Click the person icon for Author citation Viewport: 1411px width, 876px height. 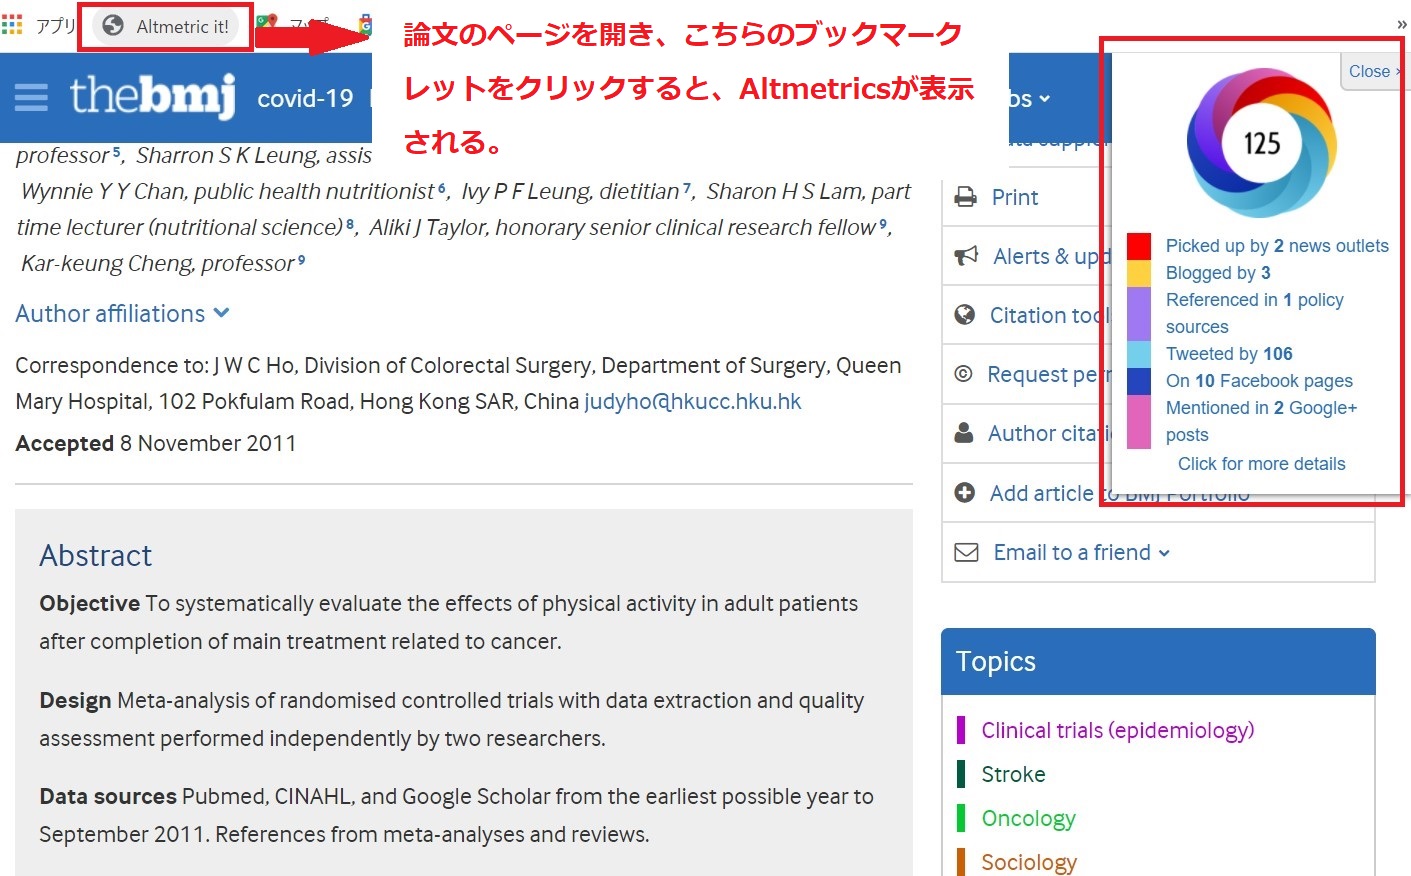click(x=964, y=433)
